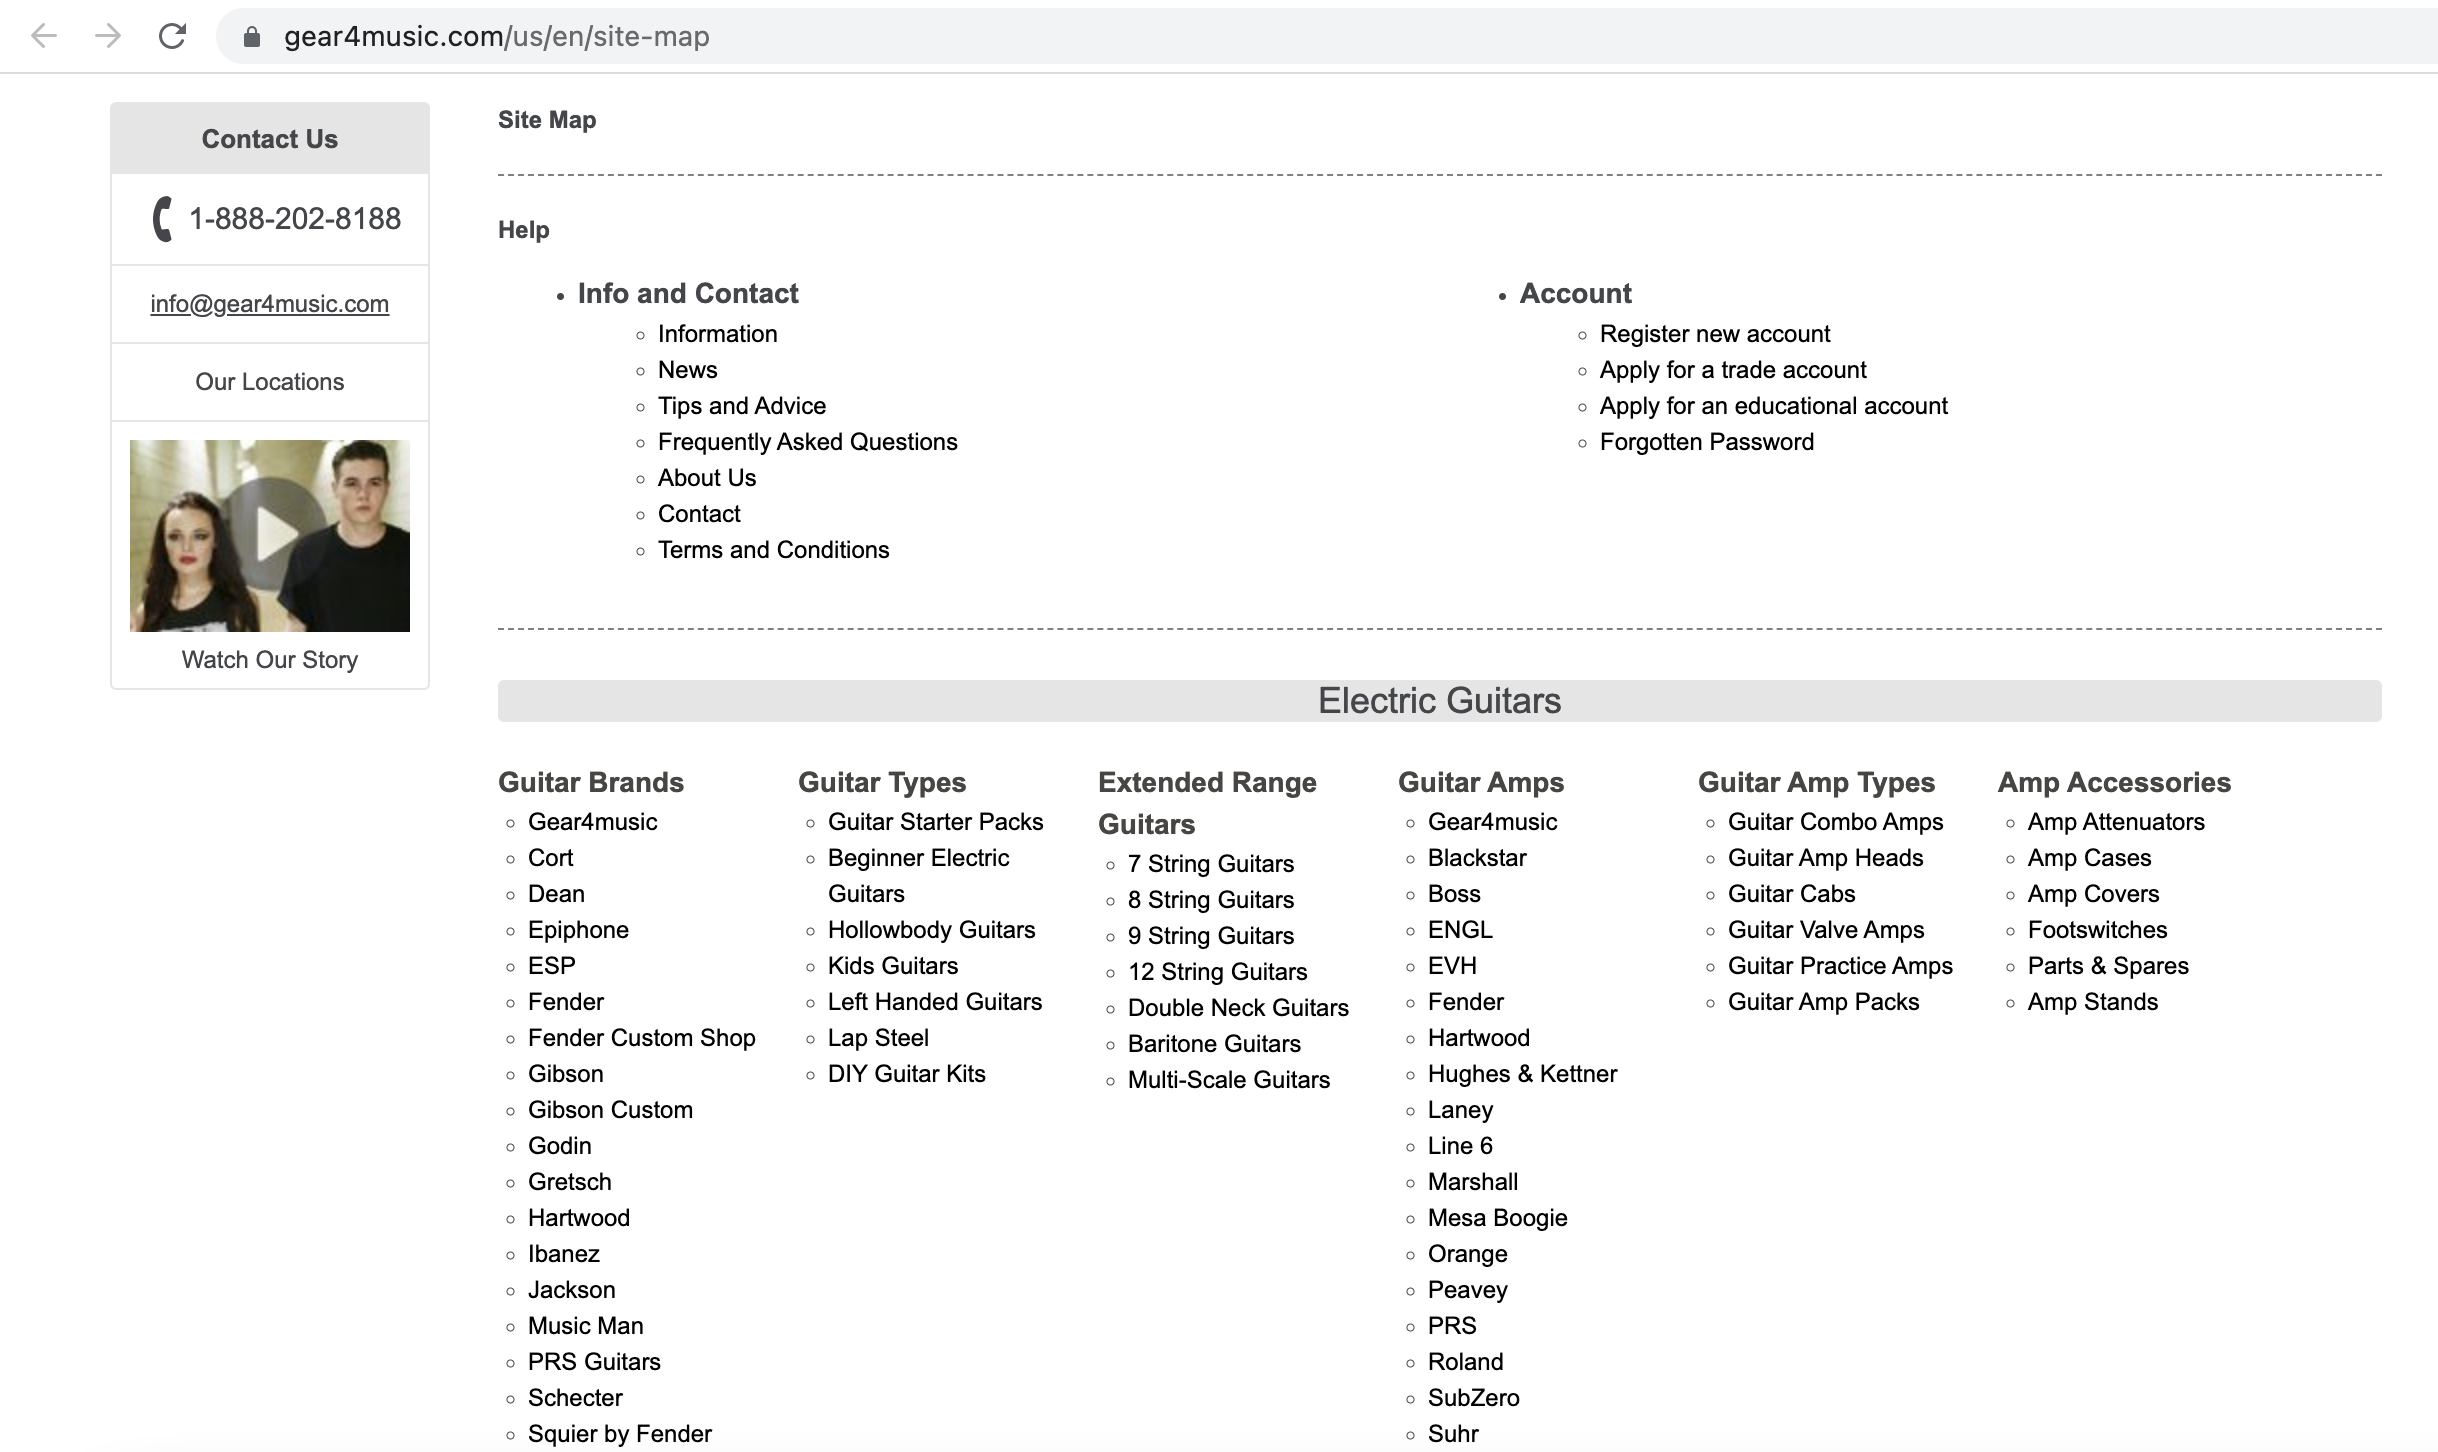Screen dimensions: 2438x1452
Task: Email info@gear4music.com
Action: [x=269, y=304]
